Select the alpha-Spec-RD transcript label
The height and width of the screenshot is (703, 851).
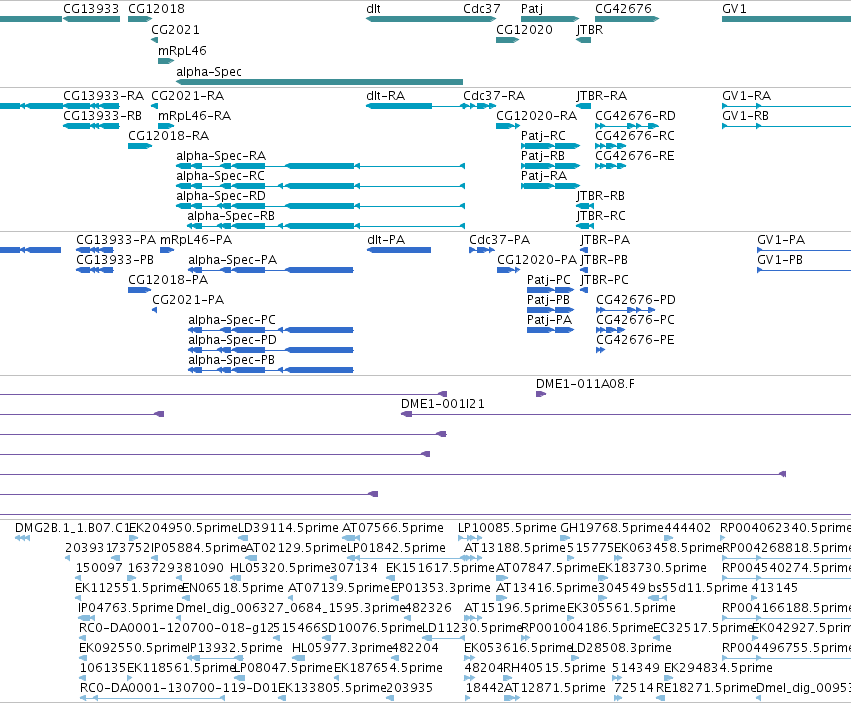tap(221, 196)
